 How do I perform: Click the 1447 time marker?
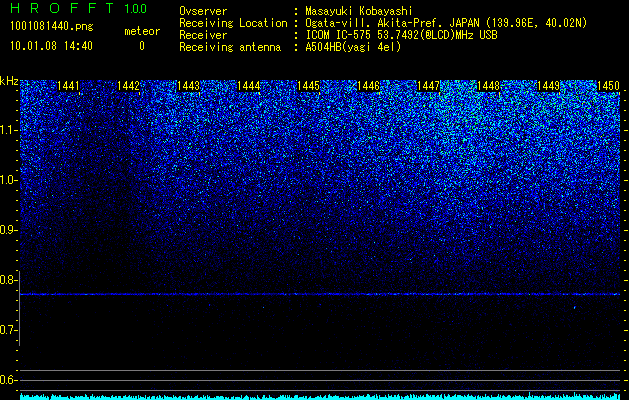click(428, 85)
